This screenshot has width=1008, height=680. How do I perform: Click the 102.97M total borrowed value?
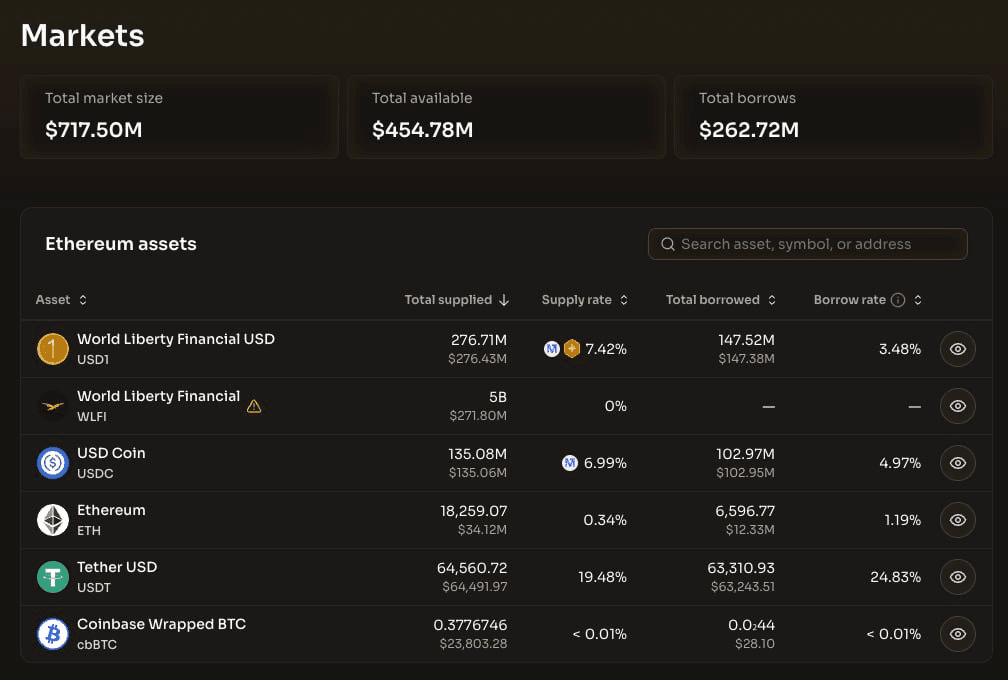click(x=746, y=454)
